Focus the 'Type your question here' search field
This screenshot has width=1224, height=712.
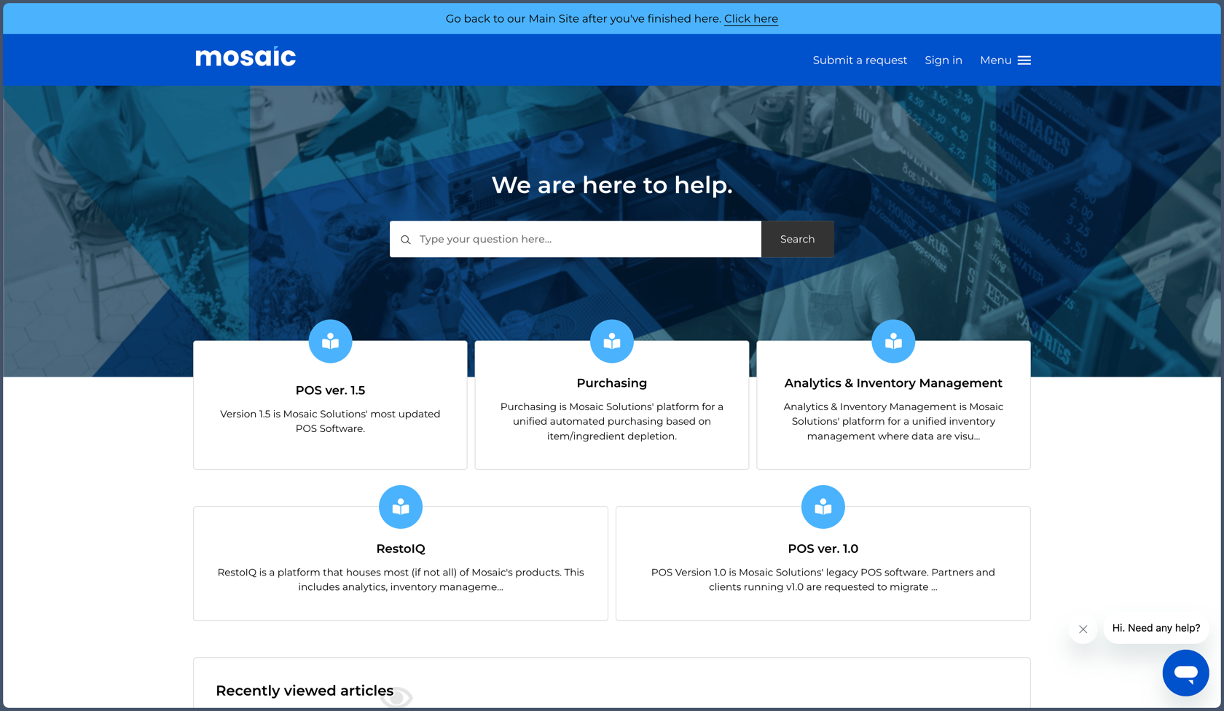click(576, 240)
